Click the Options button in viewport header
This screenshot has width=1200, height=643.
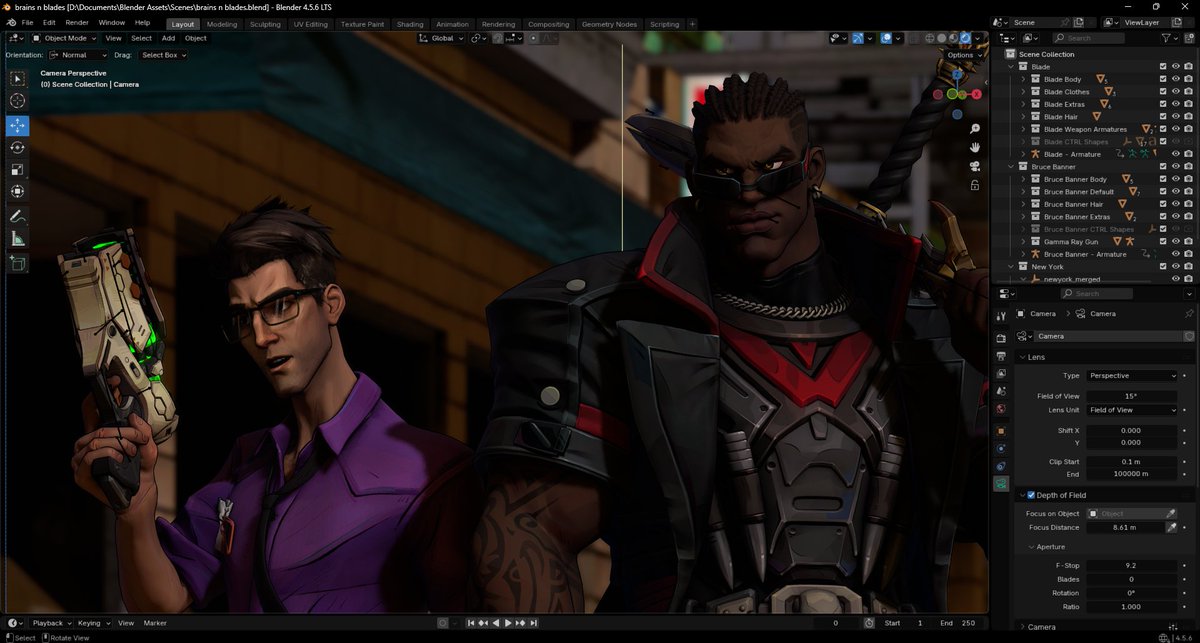click(x=963, y=55)
